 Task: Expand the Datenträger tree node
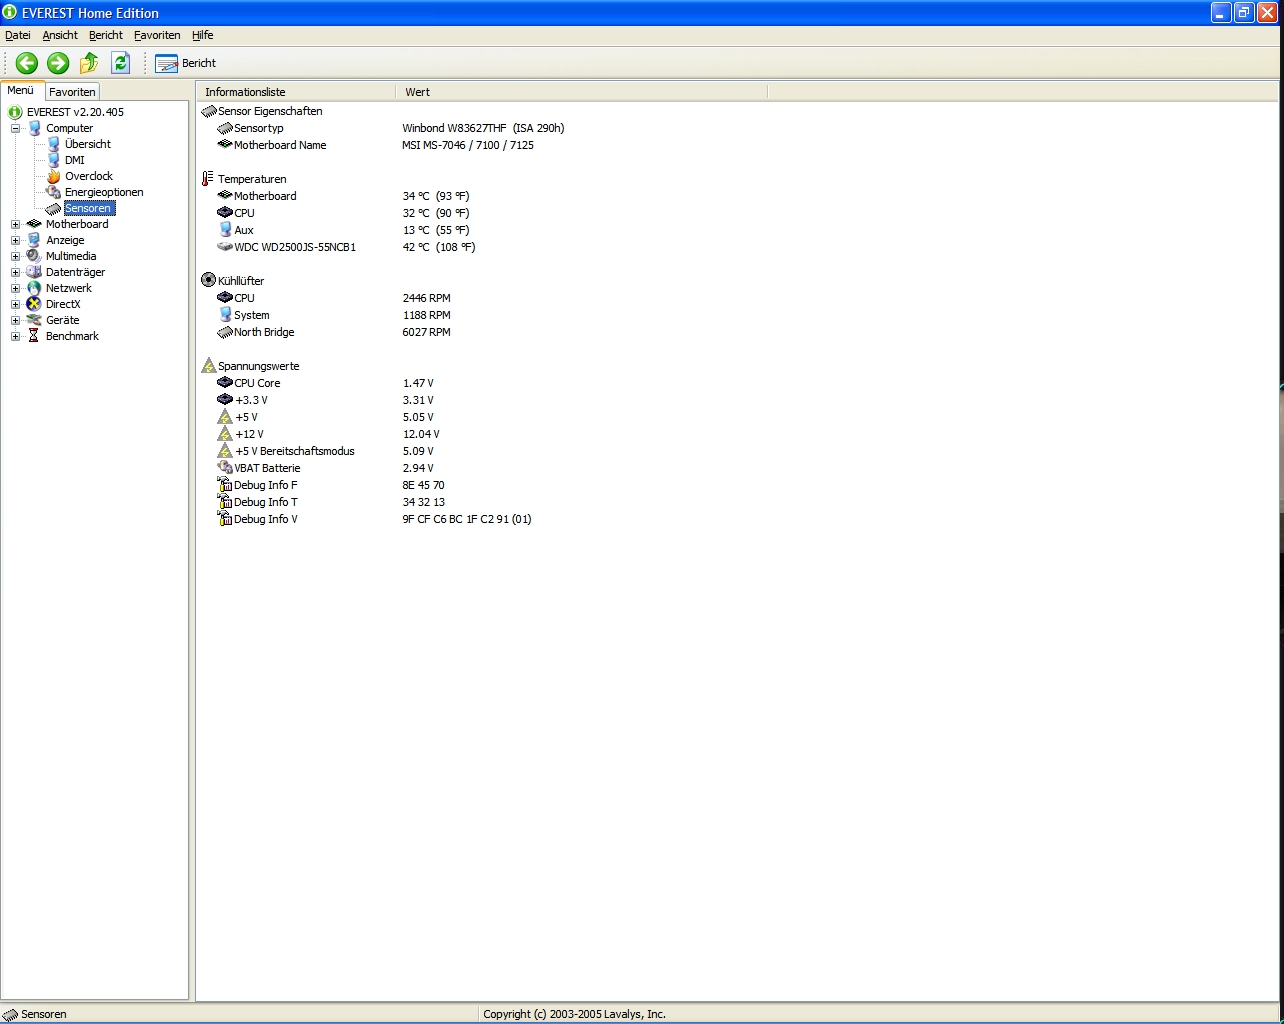[15, 272]
